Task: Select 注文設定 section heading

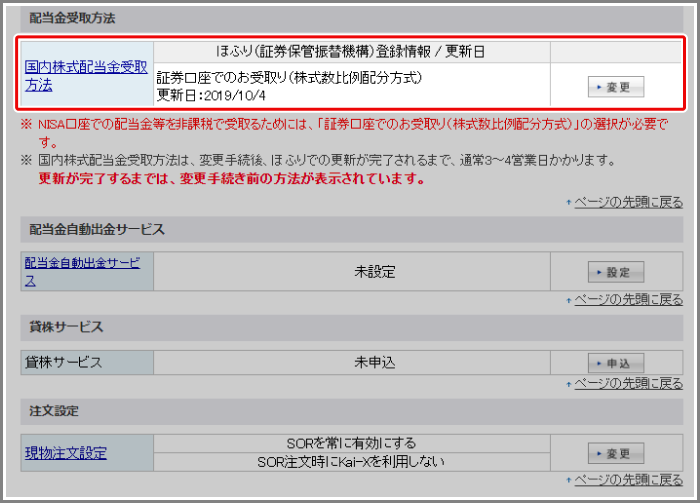Action: pos(54,411)
